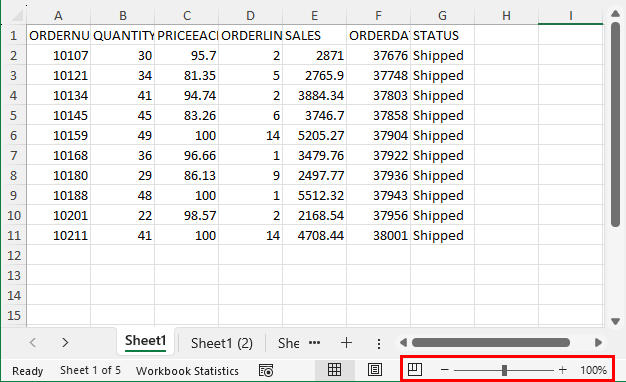Click the zoom slider handle
The image size is (626, 382).
[x=504, y=370]
